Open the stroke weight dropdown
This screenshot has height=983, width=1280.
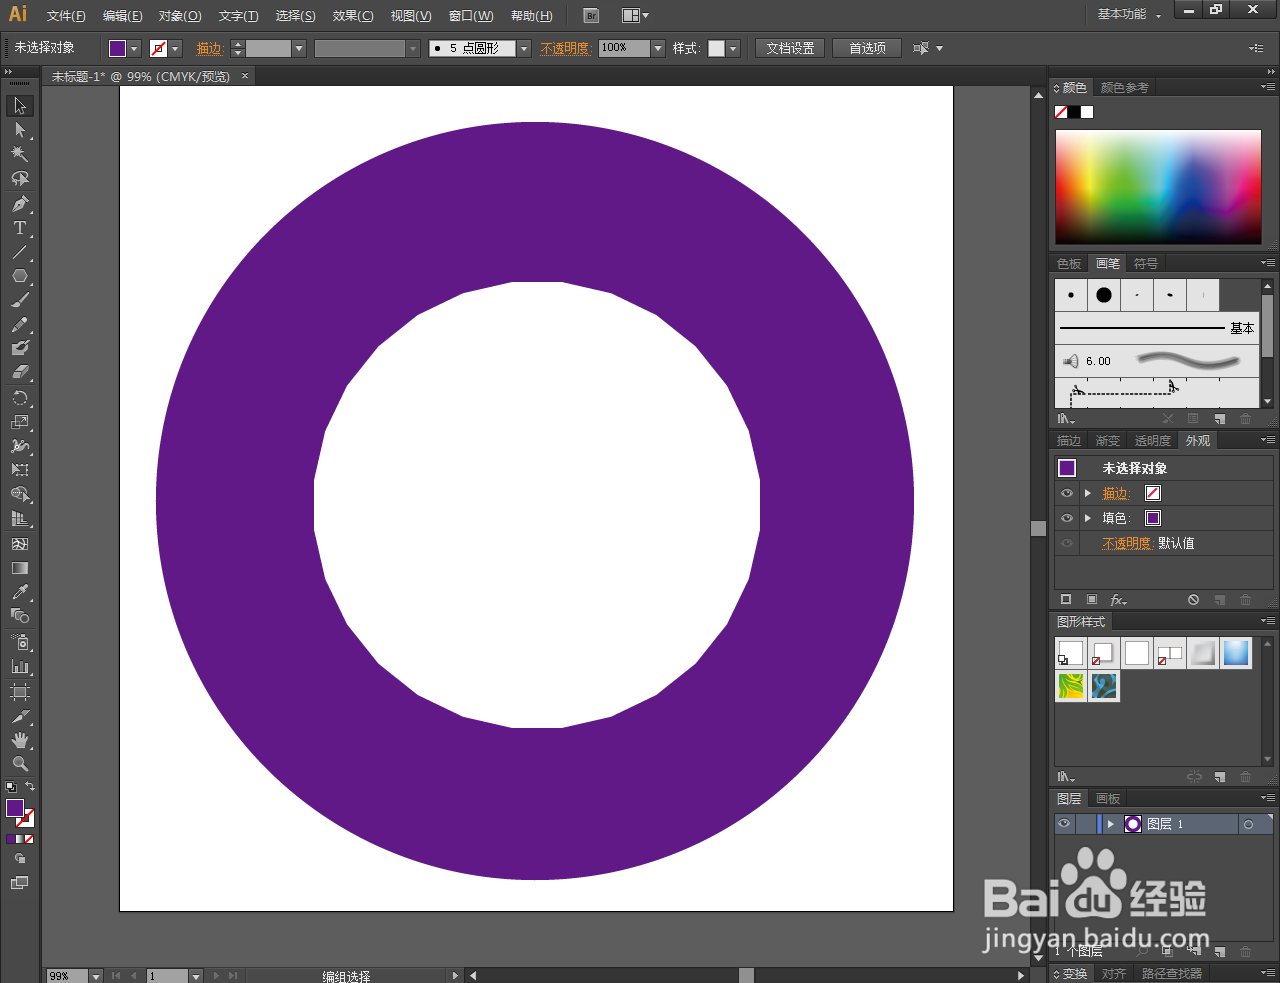coord(299,48)
